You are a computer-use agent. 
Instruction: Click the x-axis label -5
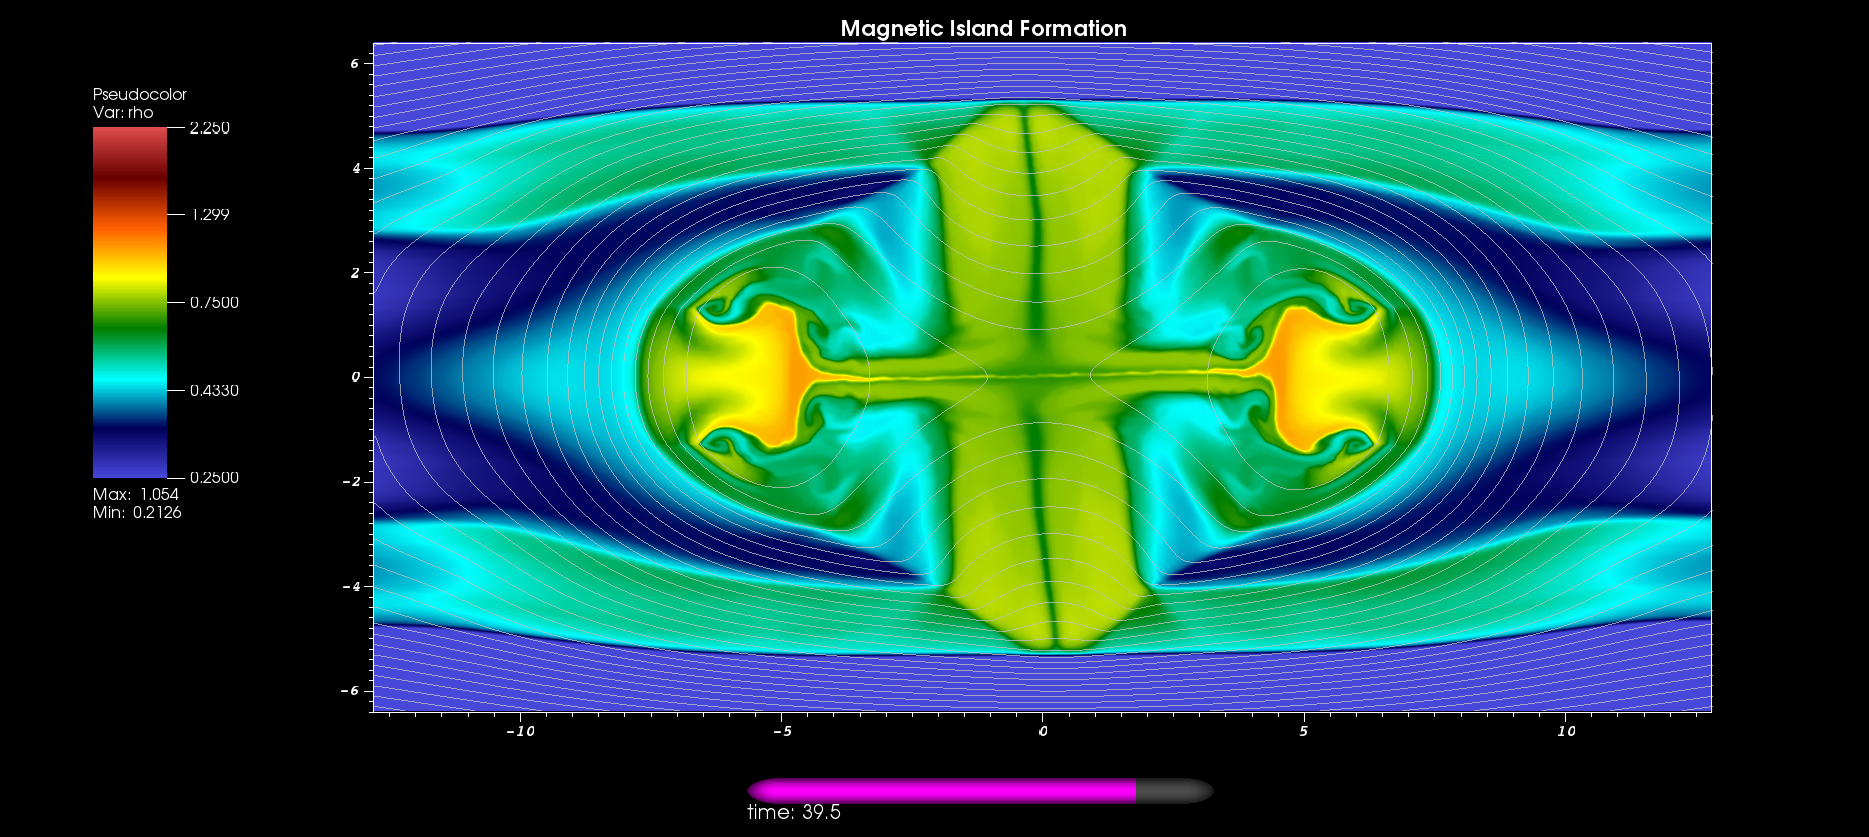click(782, 731)
